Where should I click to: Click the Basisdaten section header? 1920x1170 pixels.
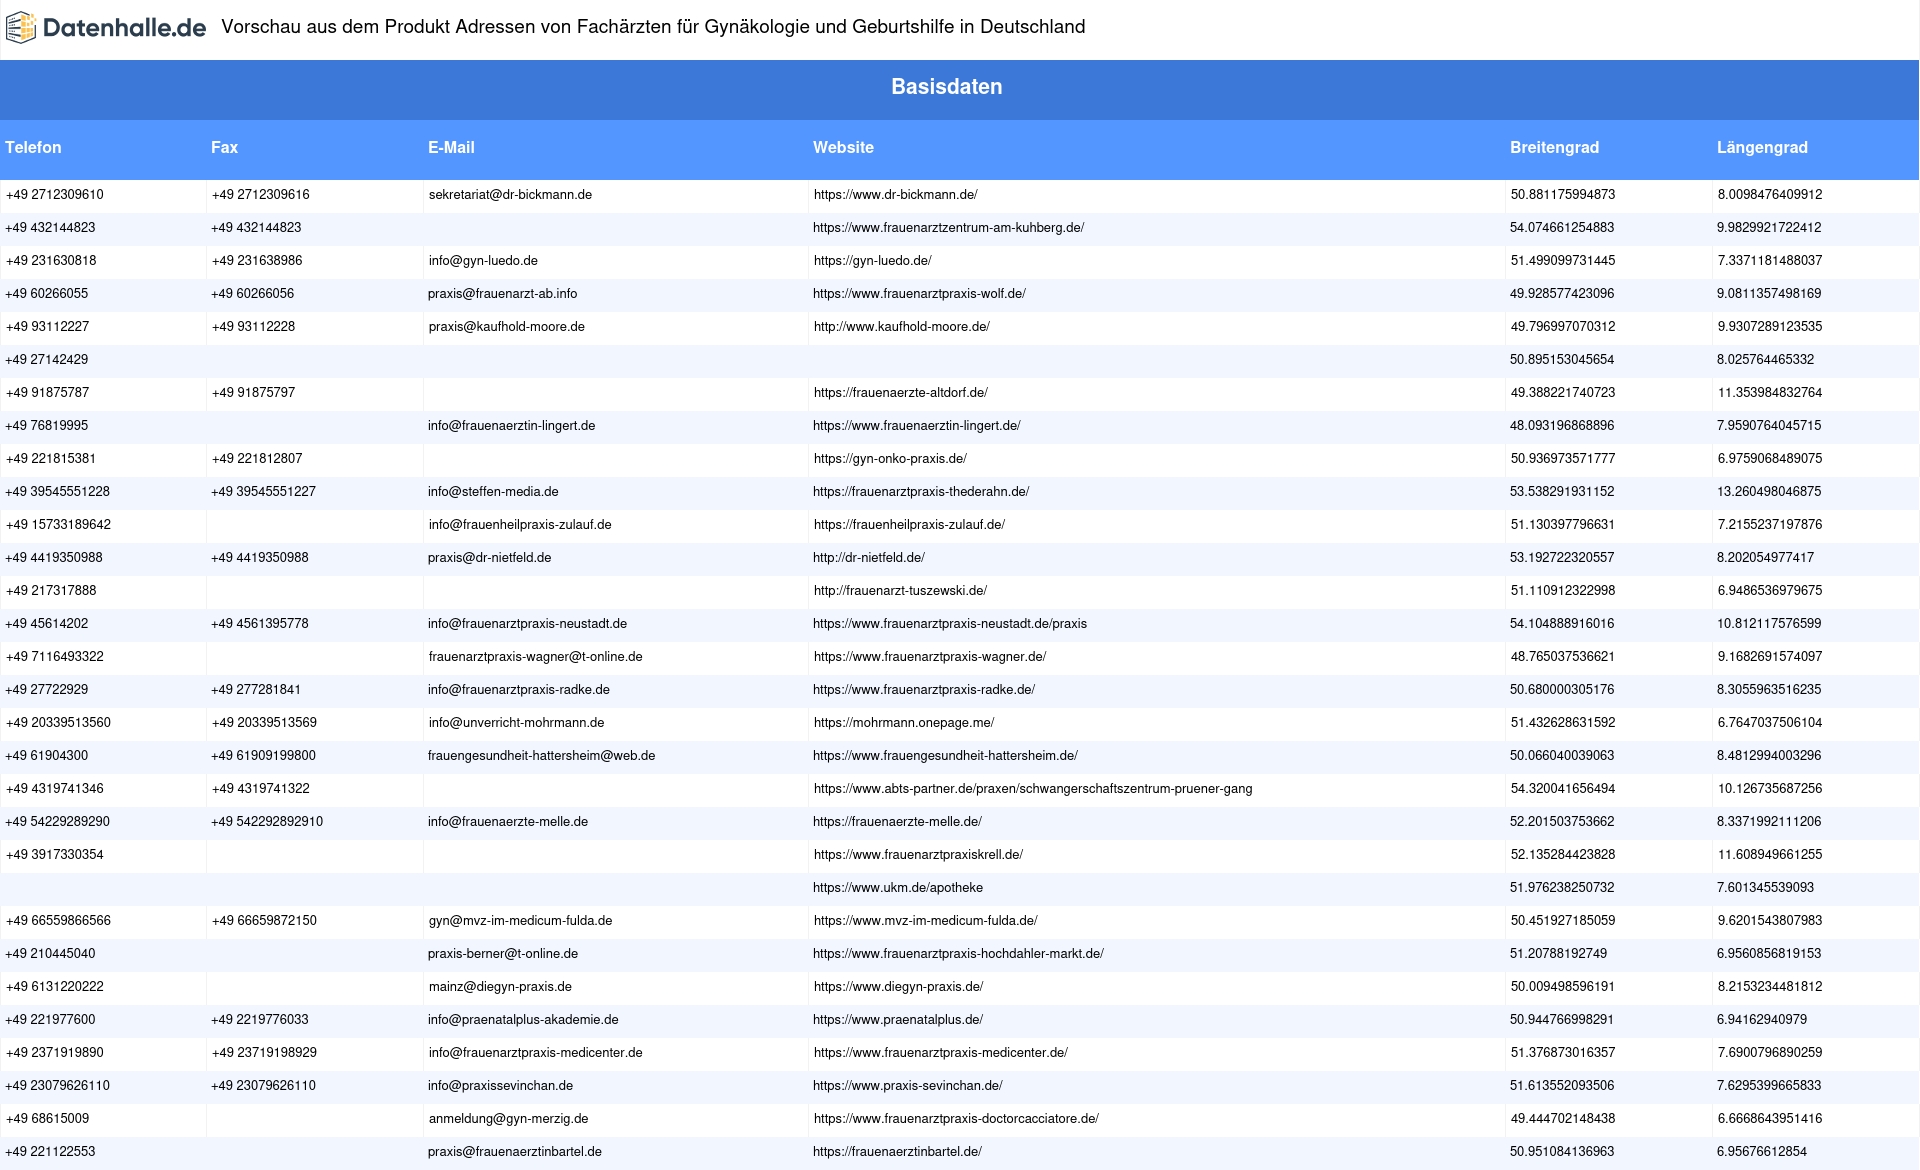(x=946, y=87)
